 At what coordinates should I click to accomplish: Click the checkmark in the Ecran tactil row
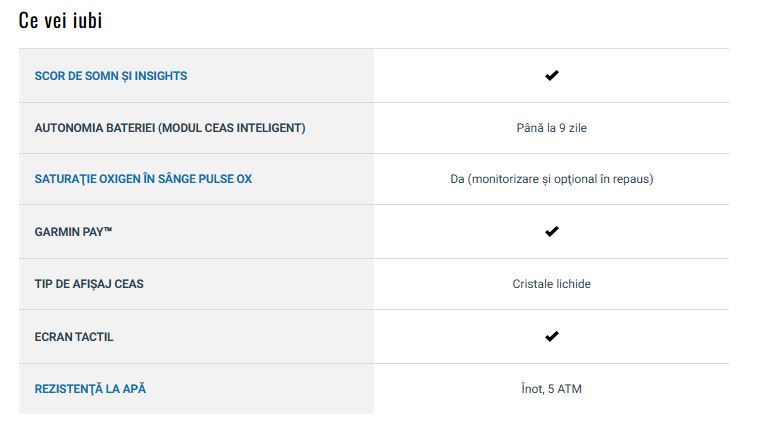point(552,336)
